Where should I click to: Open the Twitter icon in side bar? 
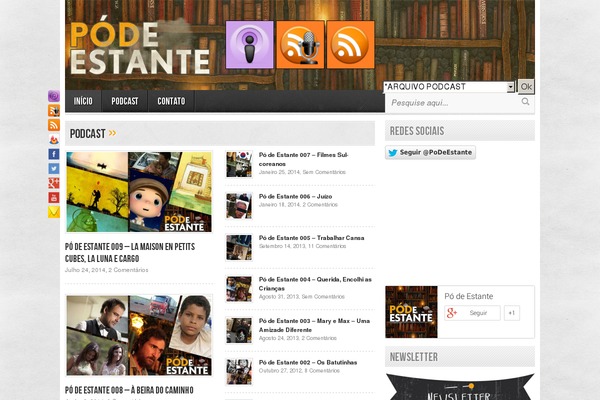[x=54, y=168]
